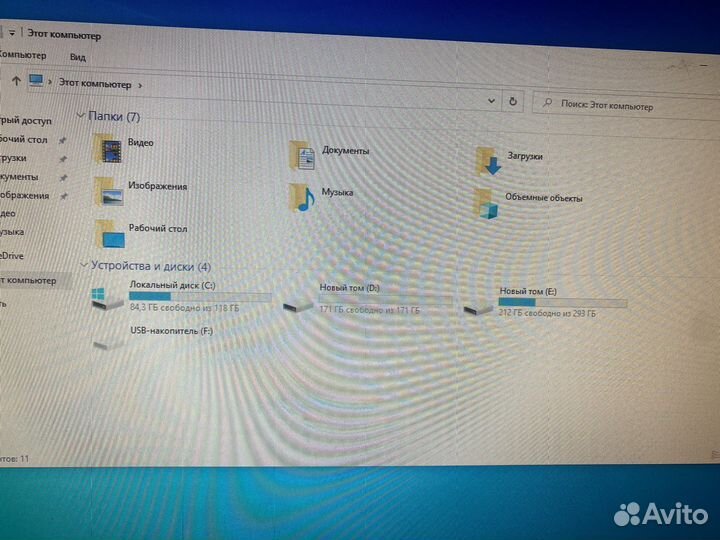Open Локальный диск (C:) drive icon
Screen dimensions: 720x540
103,297
